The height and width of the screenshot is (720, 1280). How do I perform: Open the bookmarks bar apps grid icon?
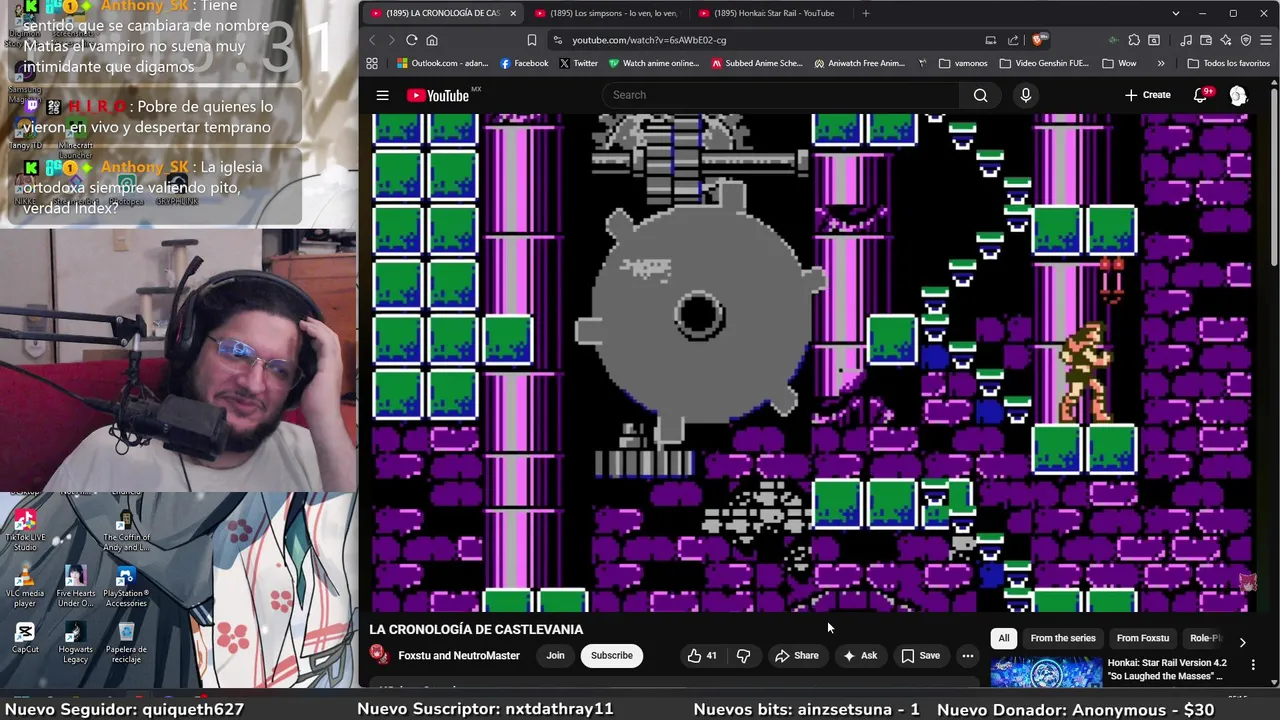pyautogui.click(x=372, y=63)
